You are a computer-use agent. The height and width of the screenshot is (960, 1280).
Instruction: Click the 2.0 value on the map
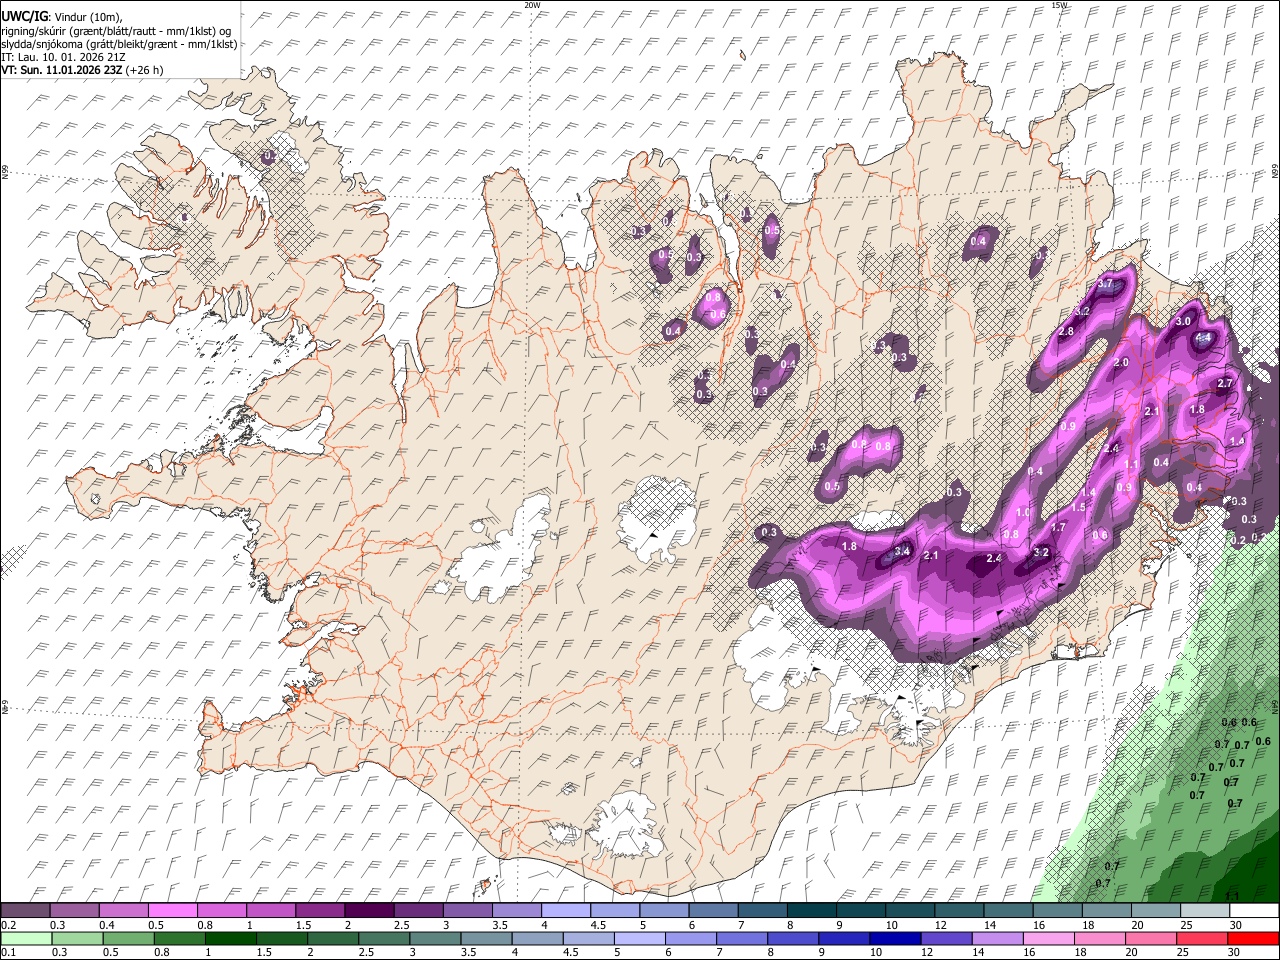[x=1121, y=363]
